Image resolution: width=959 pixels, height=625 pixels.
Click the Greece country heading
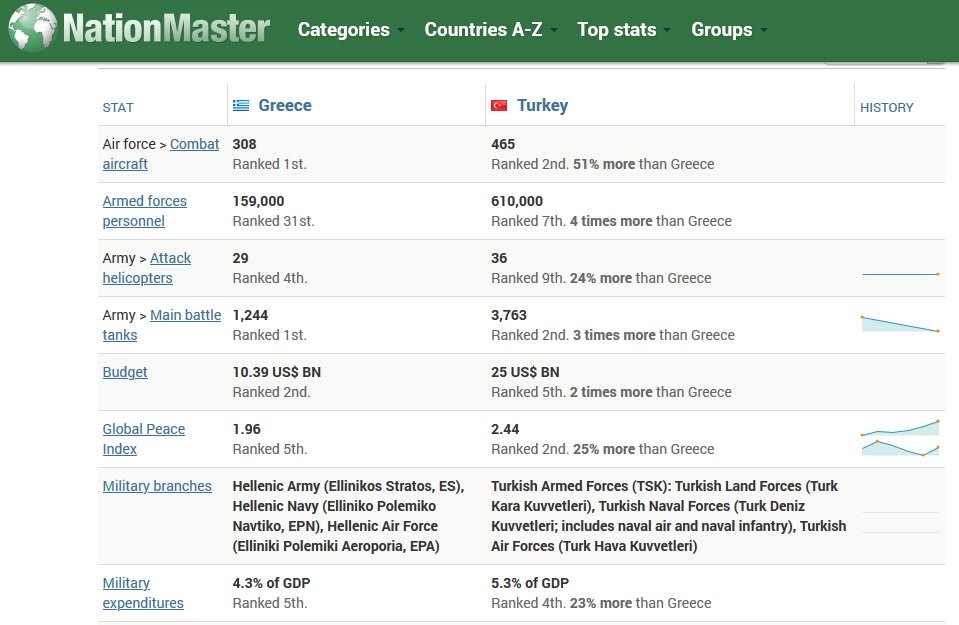tap(285, 105)
